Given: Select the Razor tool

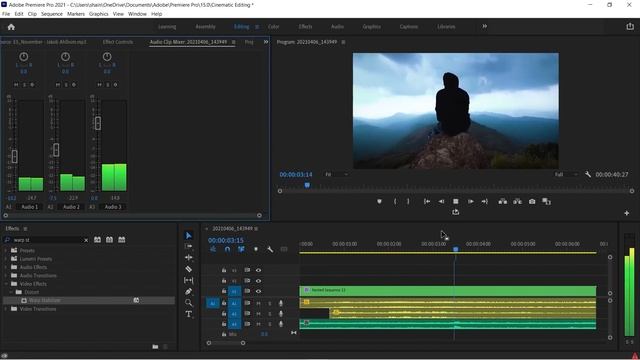Looking at the screenshot, I should coord(189,269).
